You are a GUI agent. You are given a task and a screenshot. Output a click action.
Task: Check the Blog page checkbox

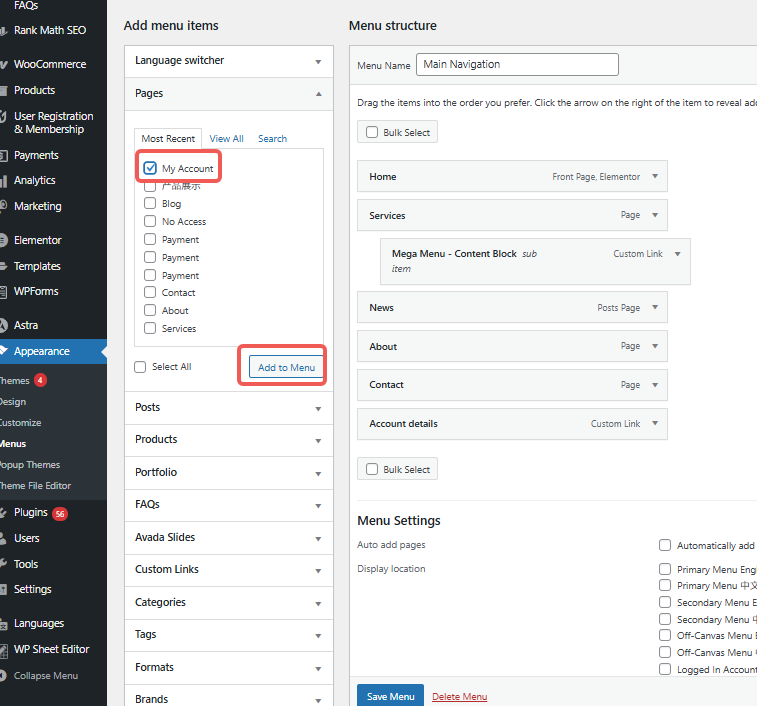(x=150, y=203)
